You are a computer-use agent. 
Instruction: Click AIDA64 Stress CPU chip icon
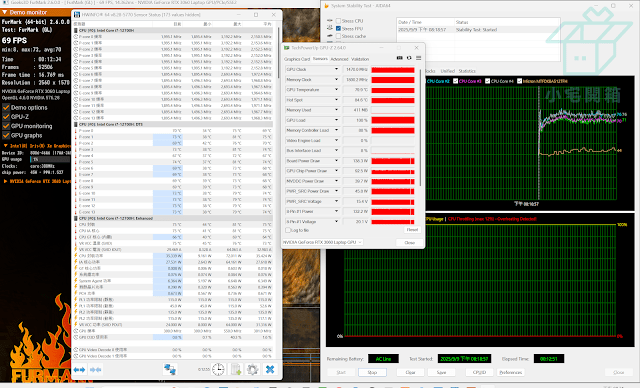(x=330, y=20)
